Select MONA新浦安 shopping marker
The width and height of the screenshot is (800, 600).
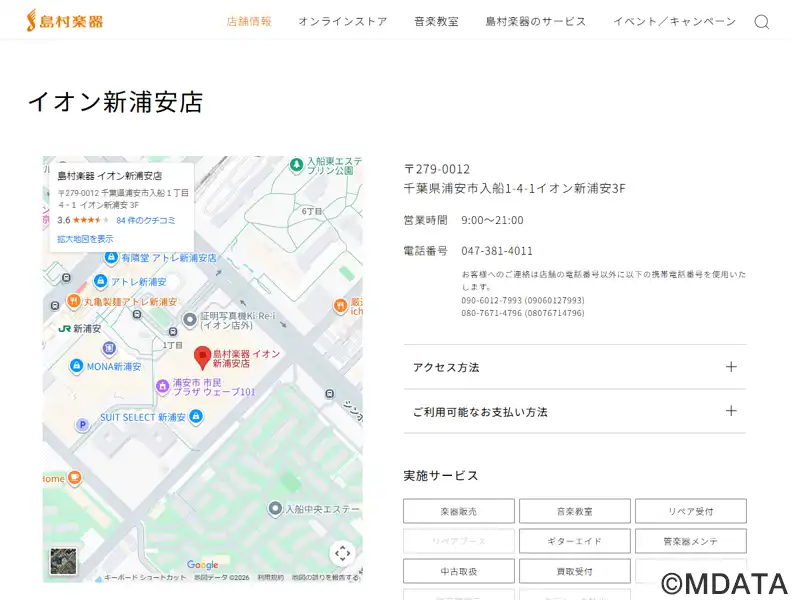point(76,367)
